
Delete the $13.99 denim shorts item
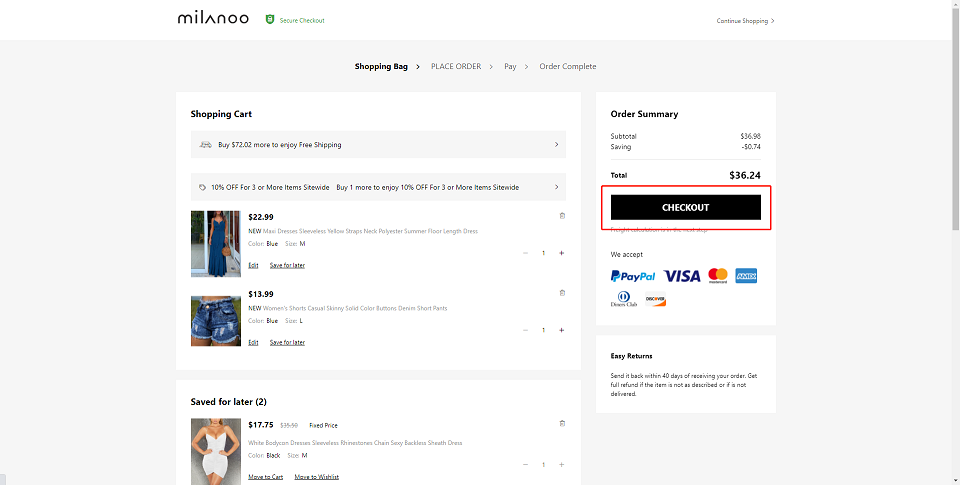(x=562, y=293)
